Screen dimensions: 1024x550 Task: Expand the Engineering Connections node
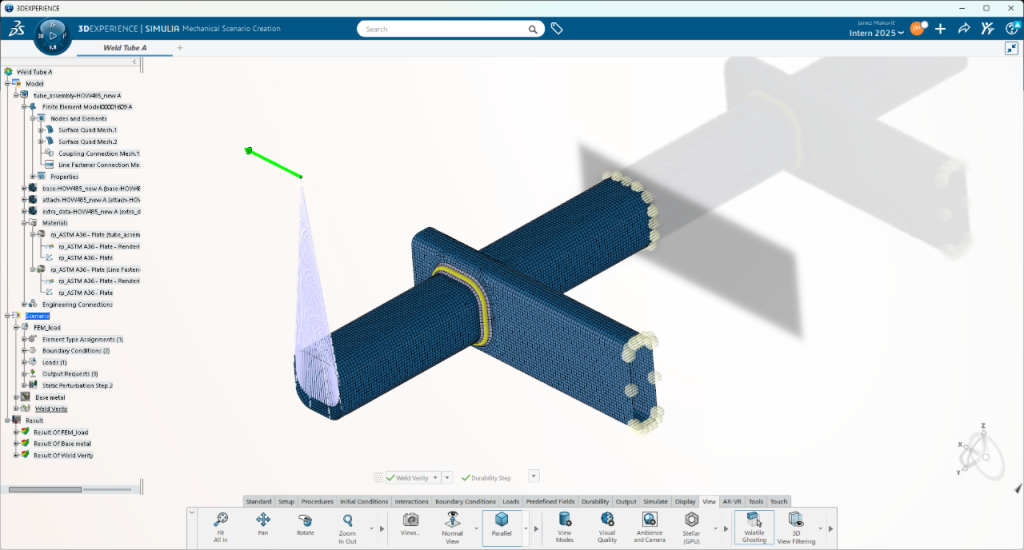pyautogui.click(x=24, y=304)
